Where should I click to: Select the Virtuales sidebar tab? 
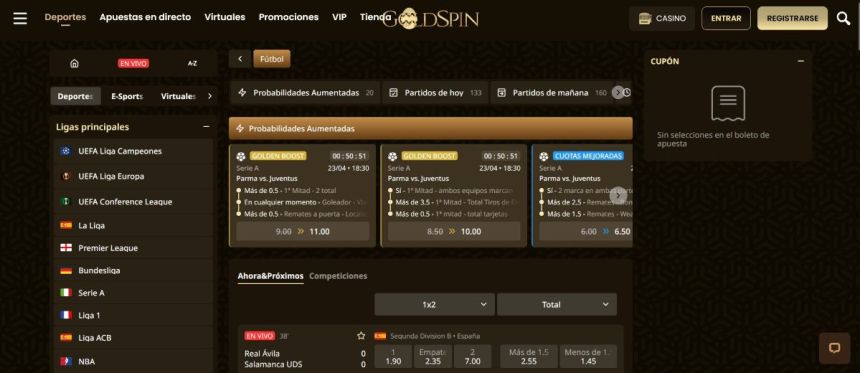[179, 96]
